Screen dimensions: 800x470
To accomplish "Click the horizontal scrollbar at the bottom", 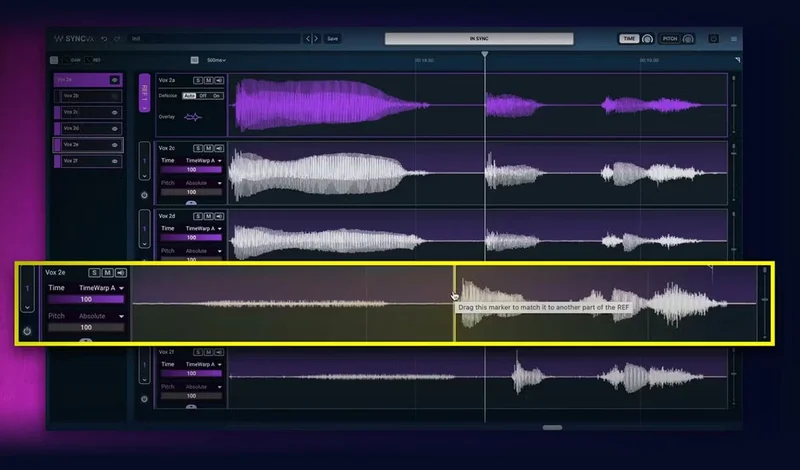I will coord(553,428).
